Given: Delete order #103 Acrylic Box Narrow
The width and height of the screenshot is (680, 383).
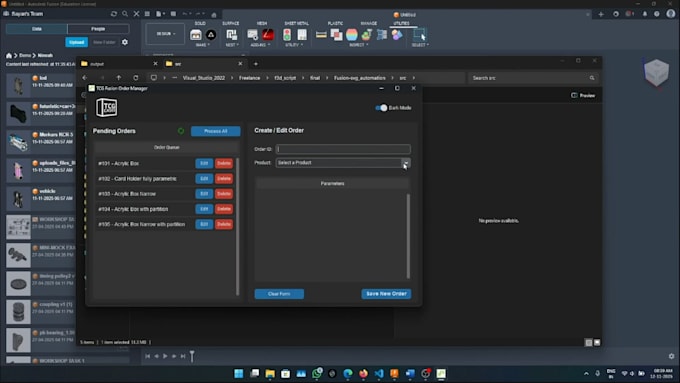Looking at the screenshot, I should (x=224, y=193).
